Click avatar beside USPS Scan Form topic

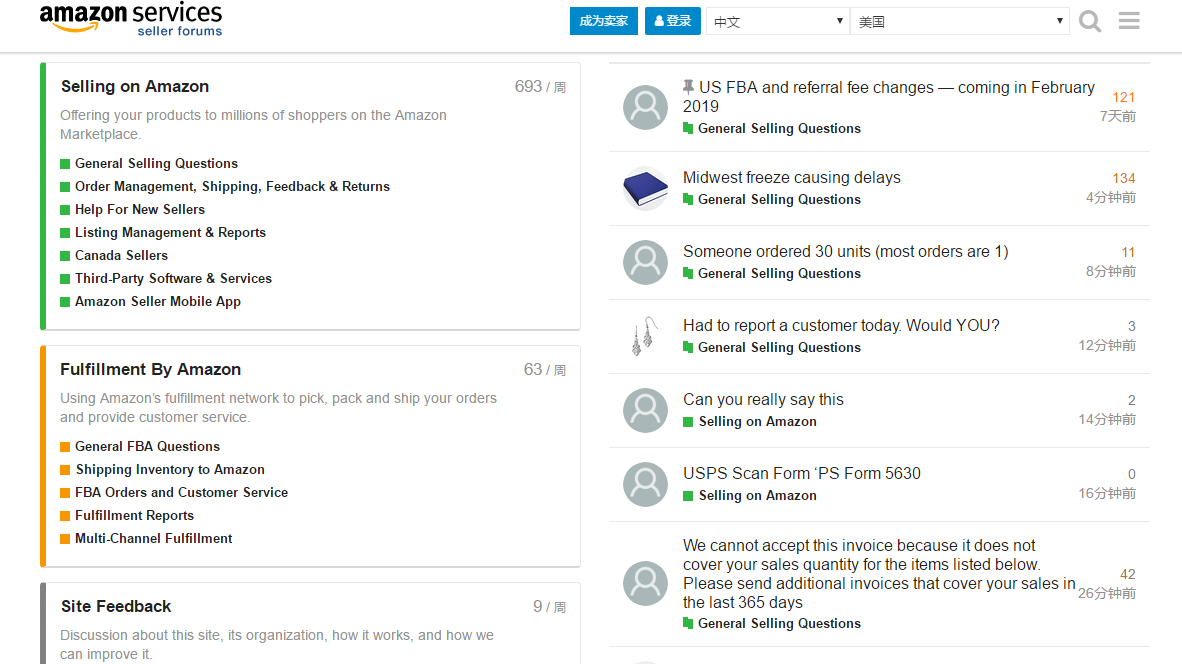[x=645, y=484]
